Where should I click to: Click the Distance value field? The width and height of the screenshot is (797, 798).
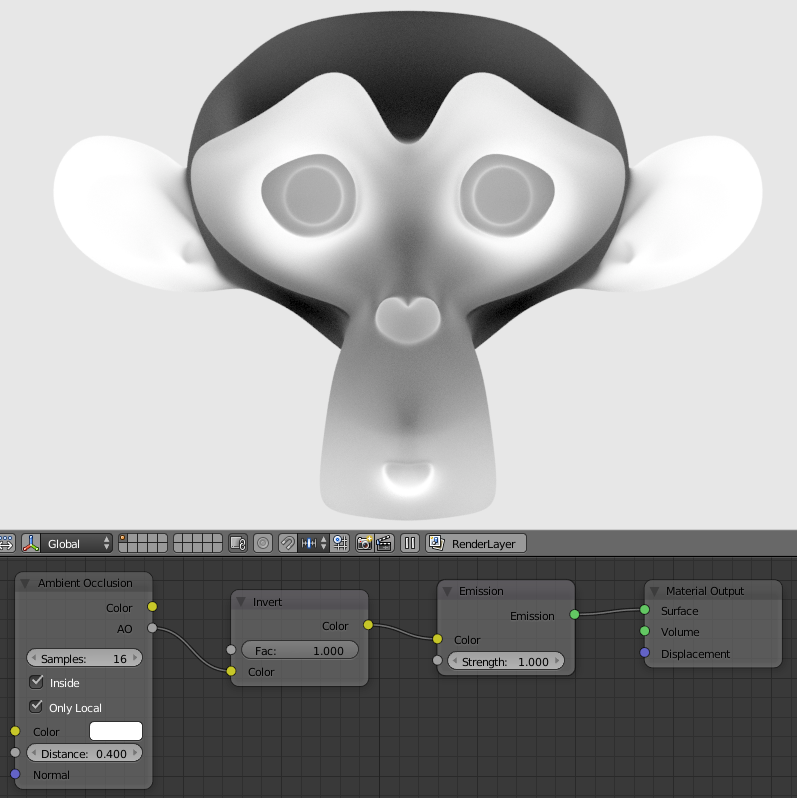(84, 753)
